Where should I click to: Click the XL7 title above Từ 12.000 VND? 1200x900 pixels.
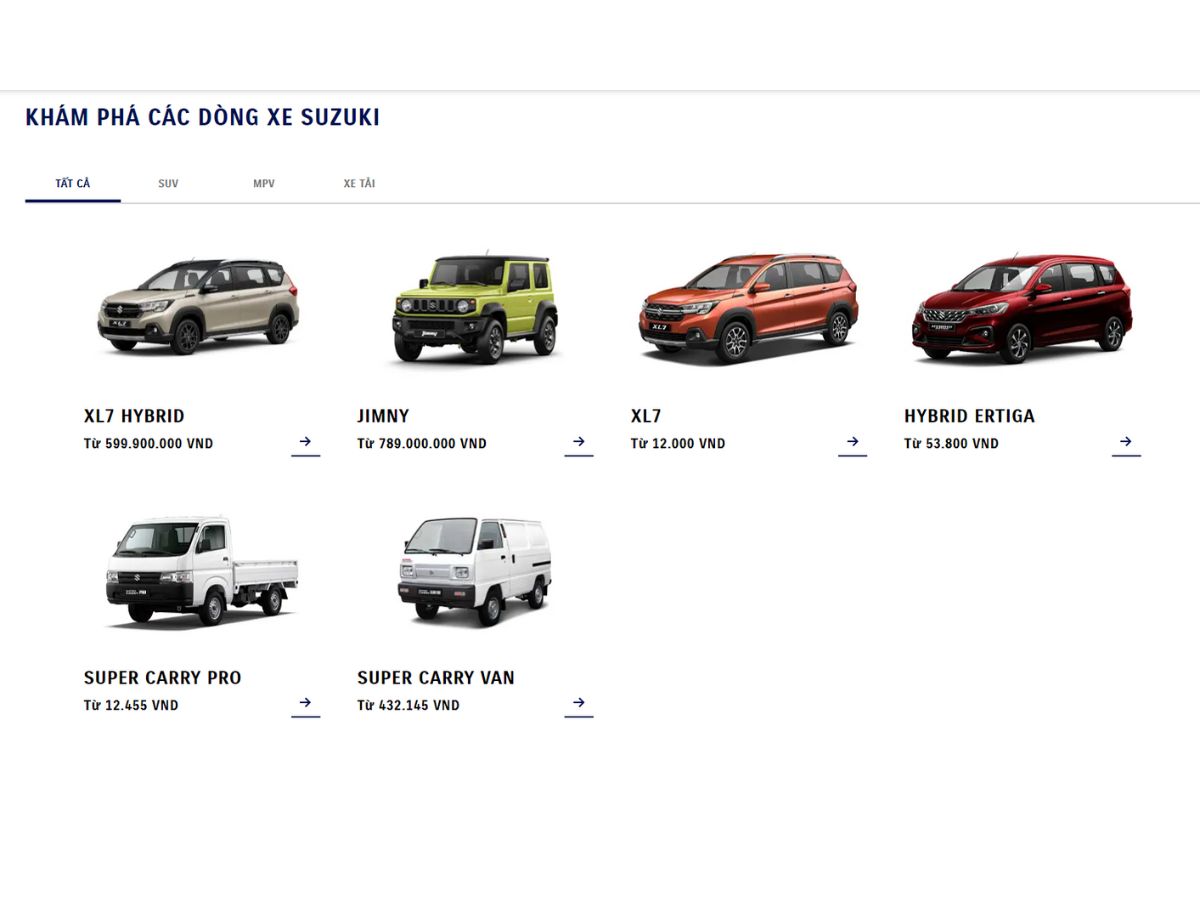646,416
